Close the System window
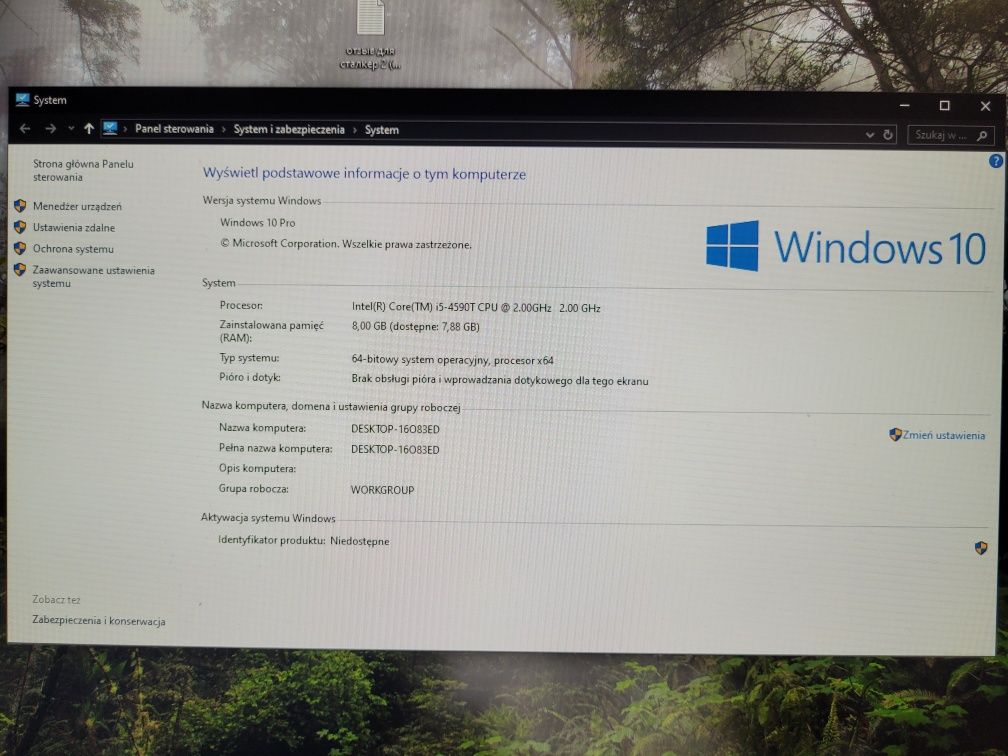1008x756 pixels. (985, 106)
